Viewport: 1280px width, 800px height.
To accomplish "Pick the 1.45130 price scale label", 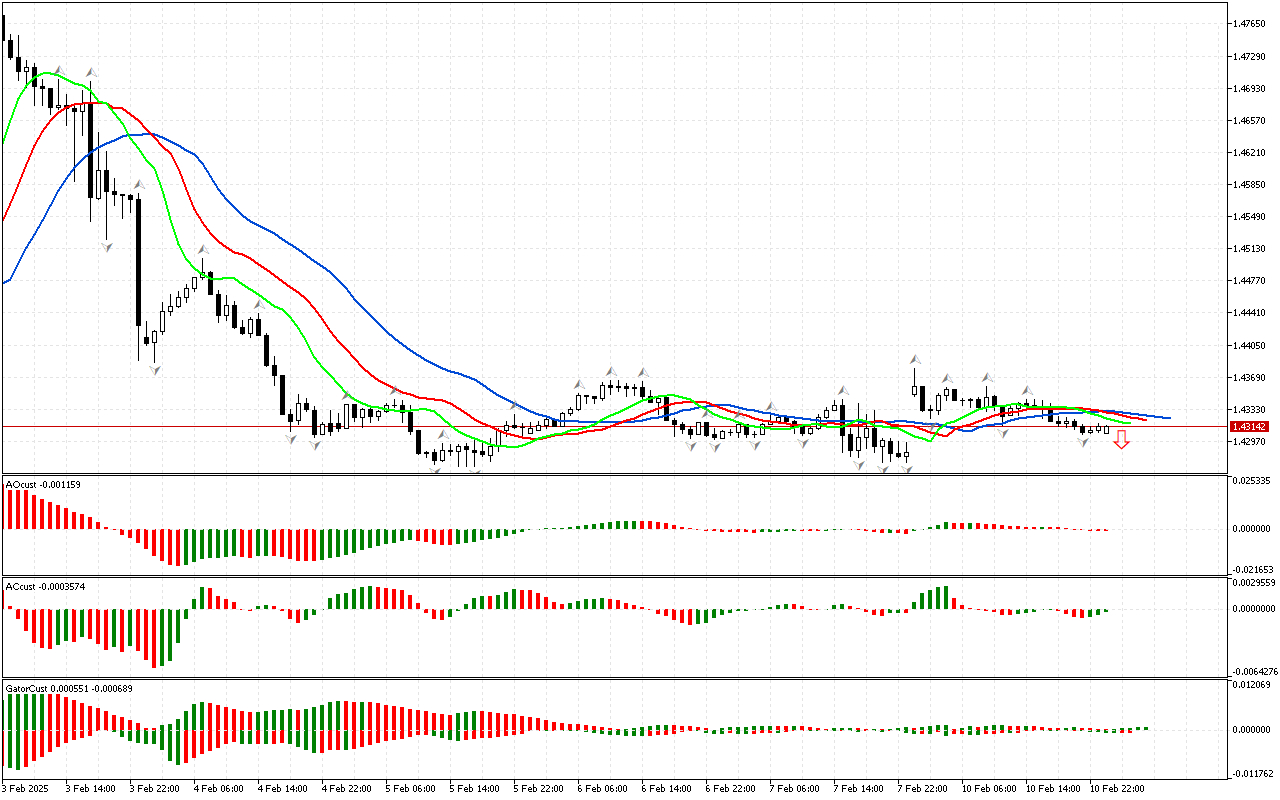I will coord(1250,249).
